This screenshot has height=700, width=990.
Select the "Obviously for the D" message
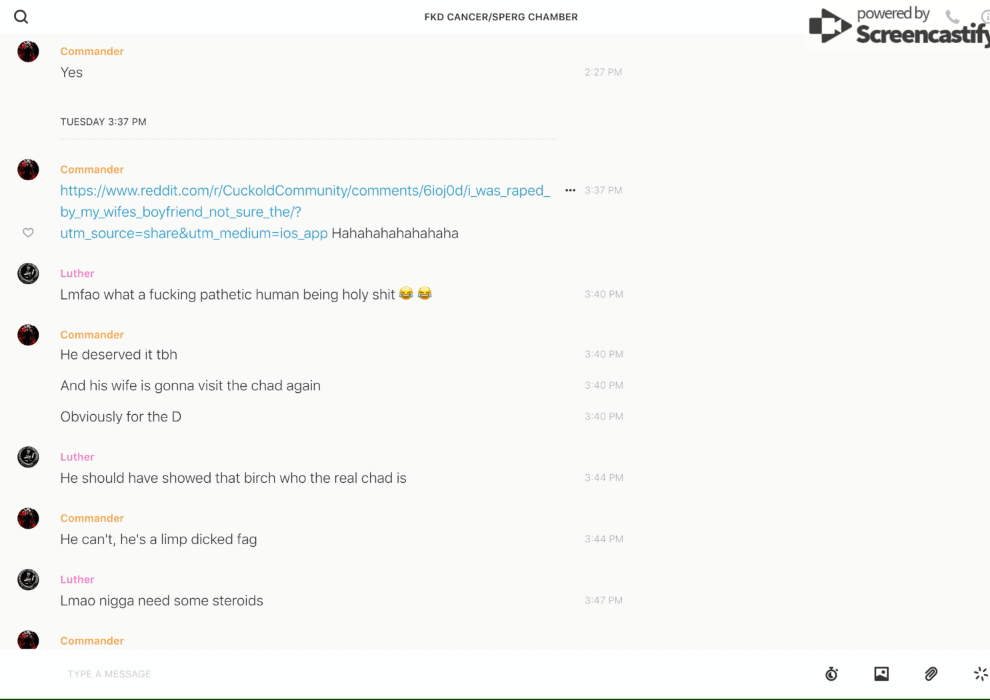point(121,417)
